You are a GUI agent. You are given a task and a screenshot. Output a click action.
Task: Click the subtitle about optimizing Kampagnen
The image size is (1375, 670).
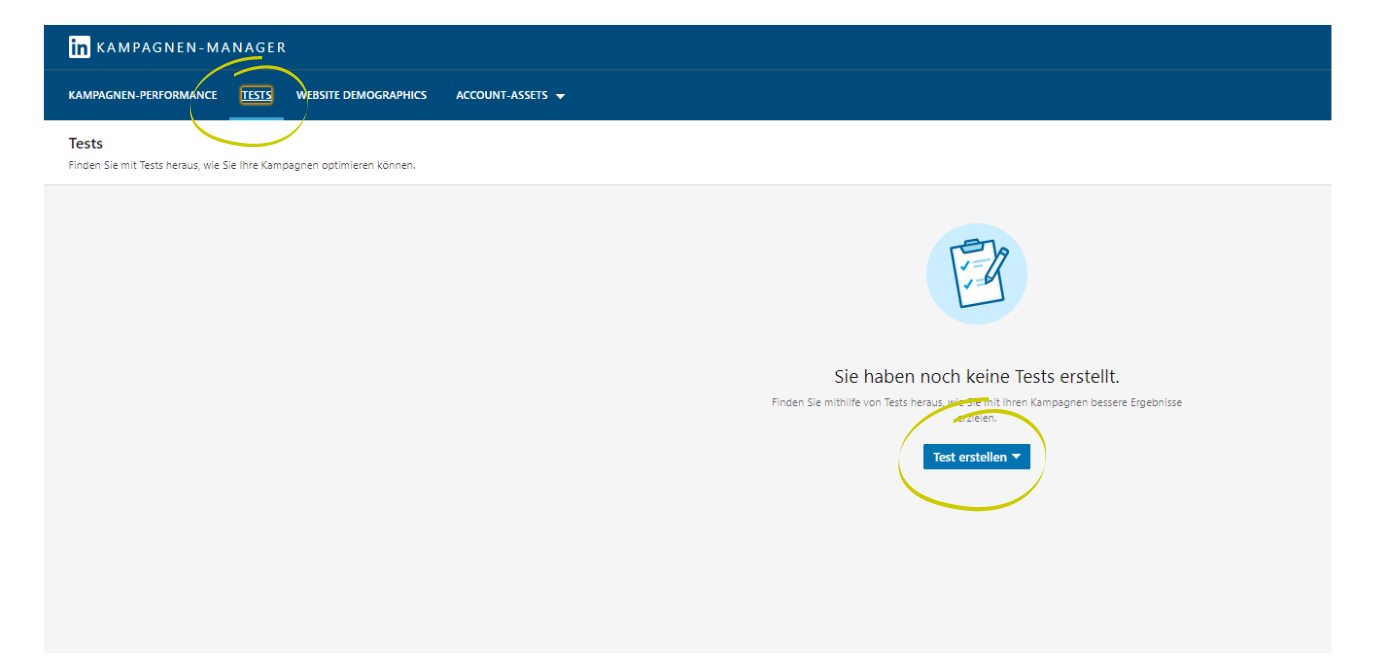pos(242,165)
